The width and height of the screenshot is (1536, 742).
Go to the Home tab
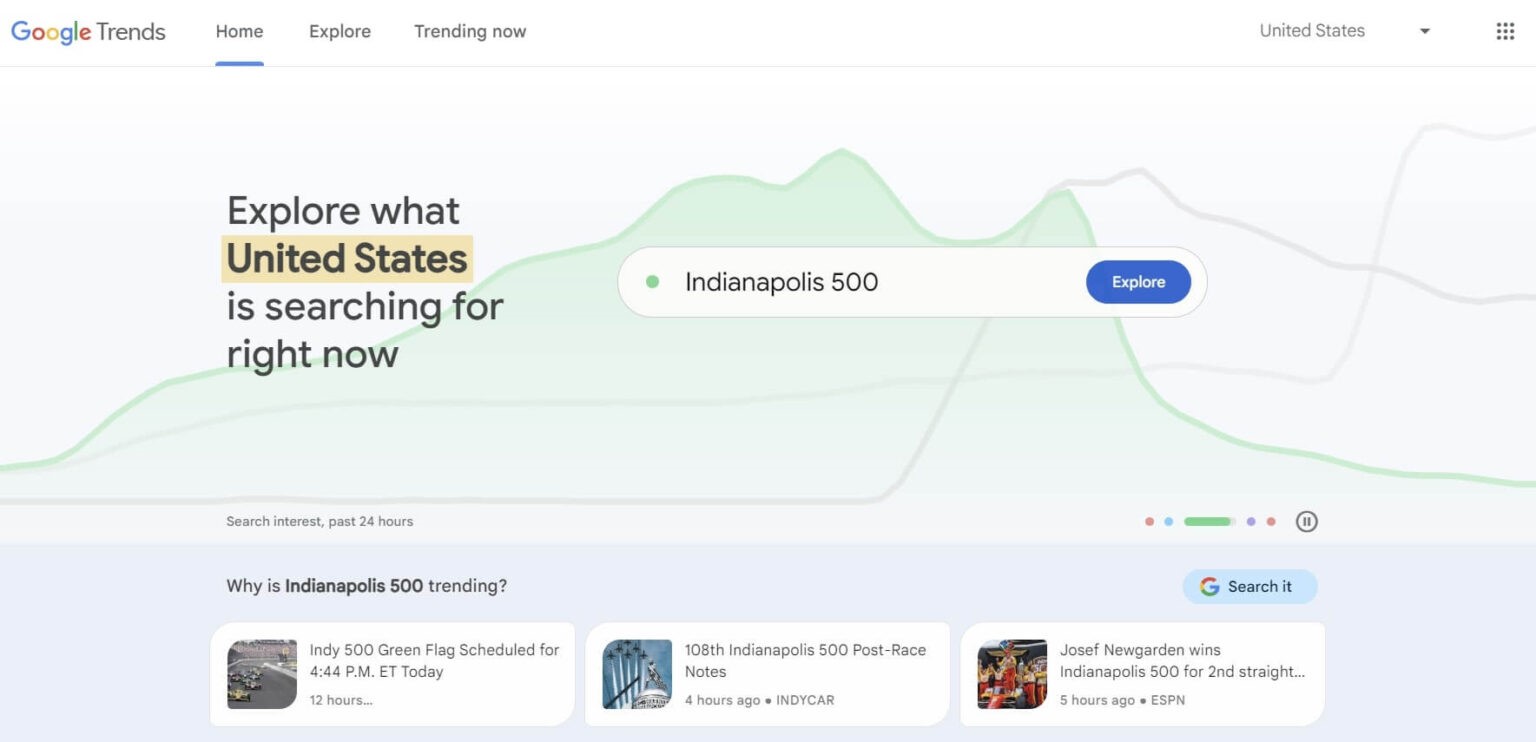click(239, 31)
